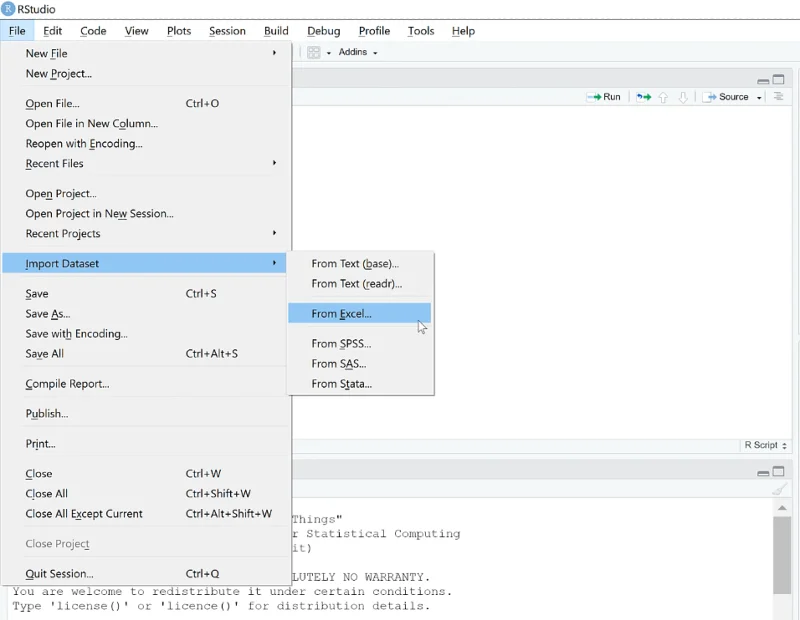This screenshot has height=620, width=800.
Task: Show document outline icon
Action: (778, 96)
